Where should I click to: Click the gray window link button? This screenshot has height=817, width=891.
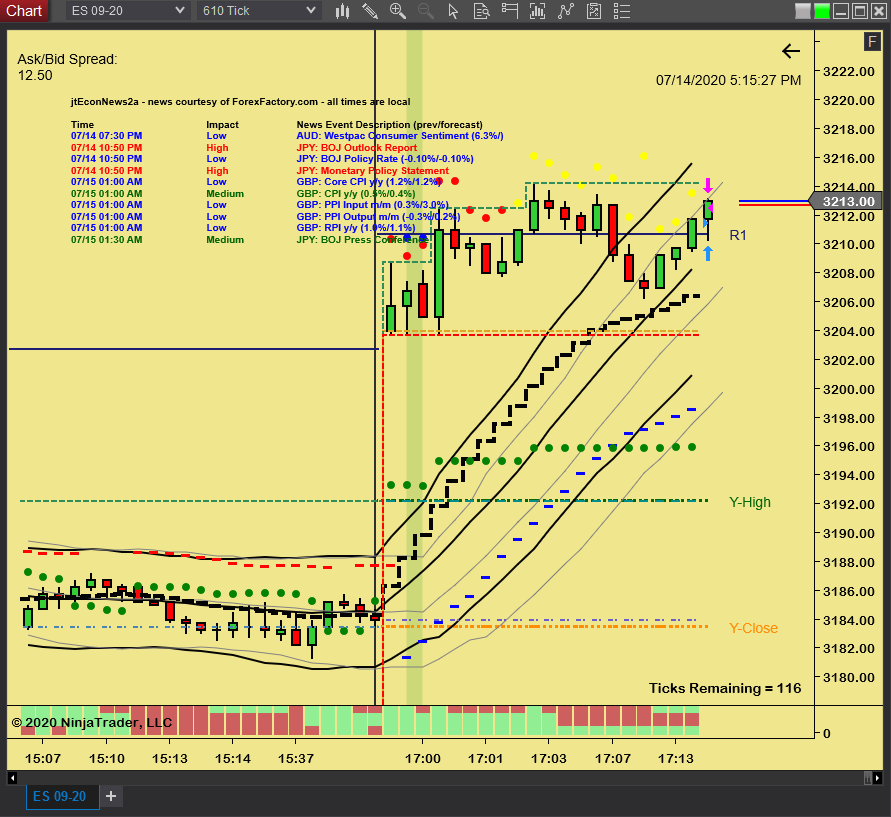point(802,11)
